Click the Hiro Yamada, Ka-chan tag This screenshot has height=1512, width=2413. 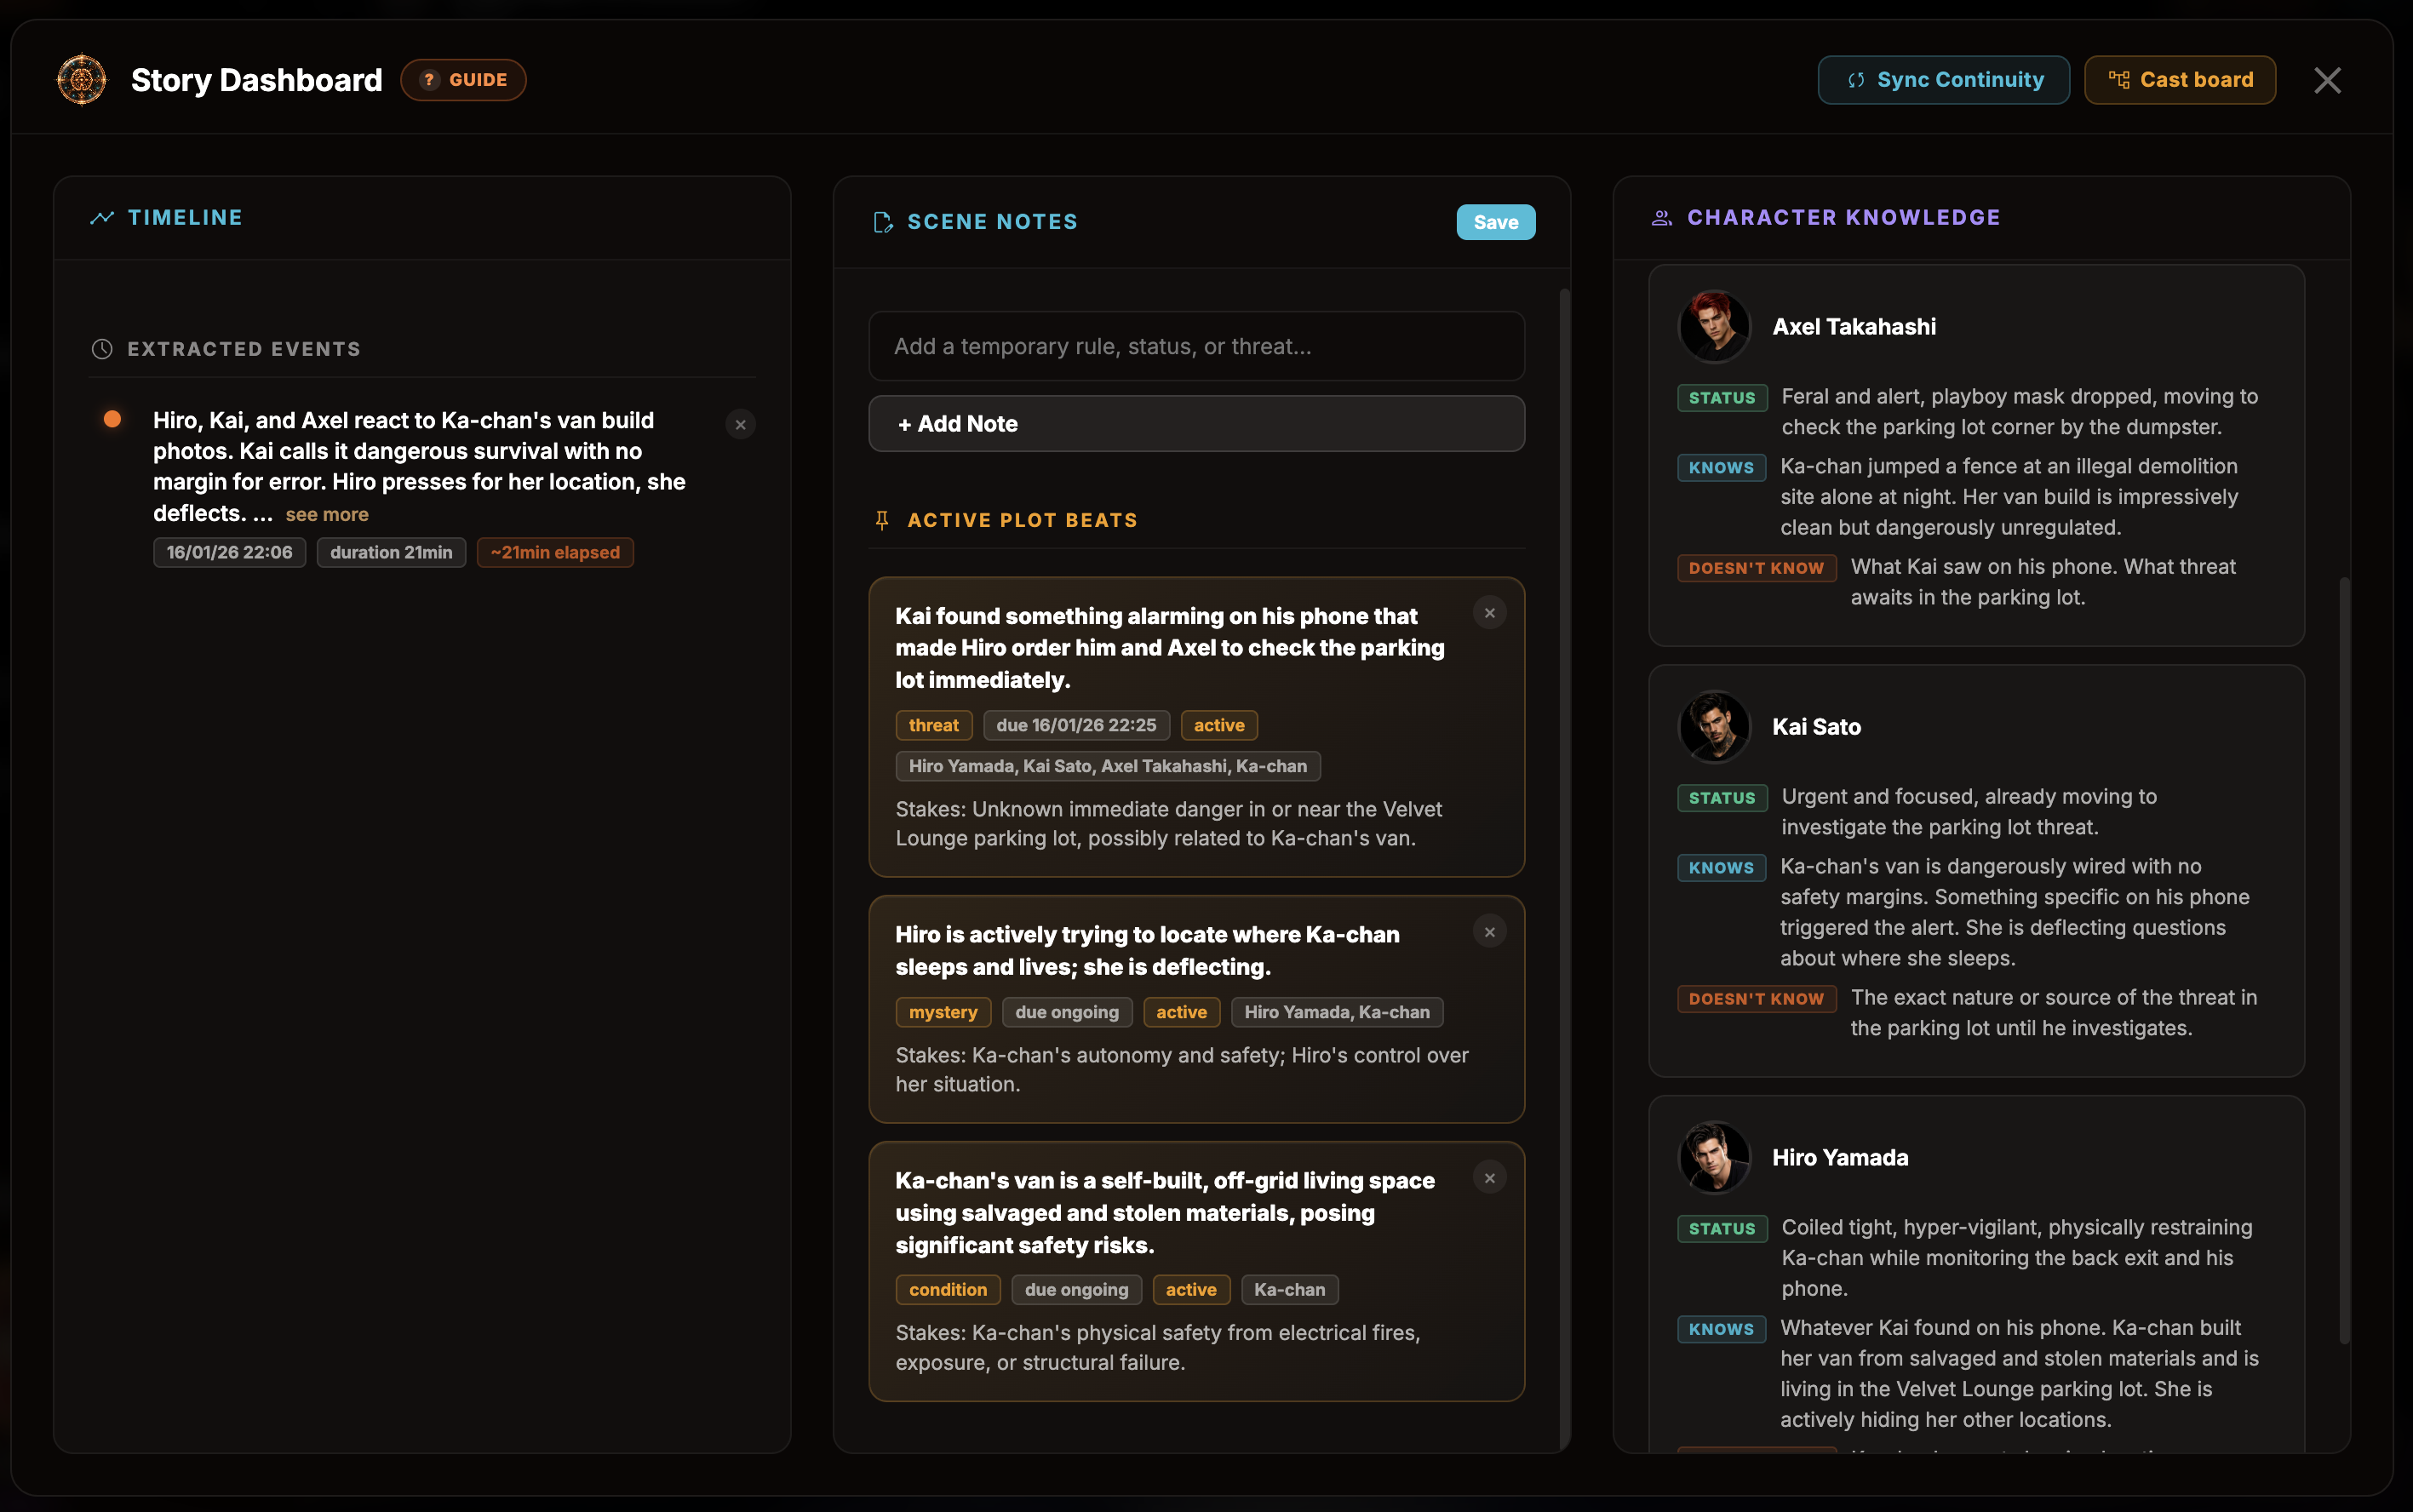coord(1337,1012)
